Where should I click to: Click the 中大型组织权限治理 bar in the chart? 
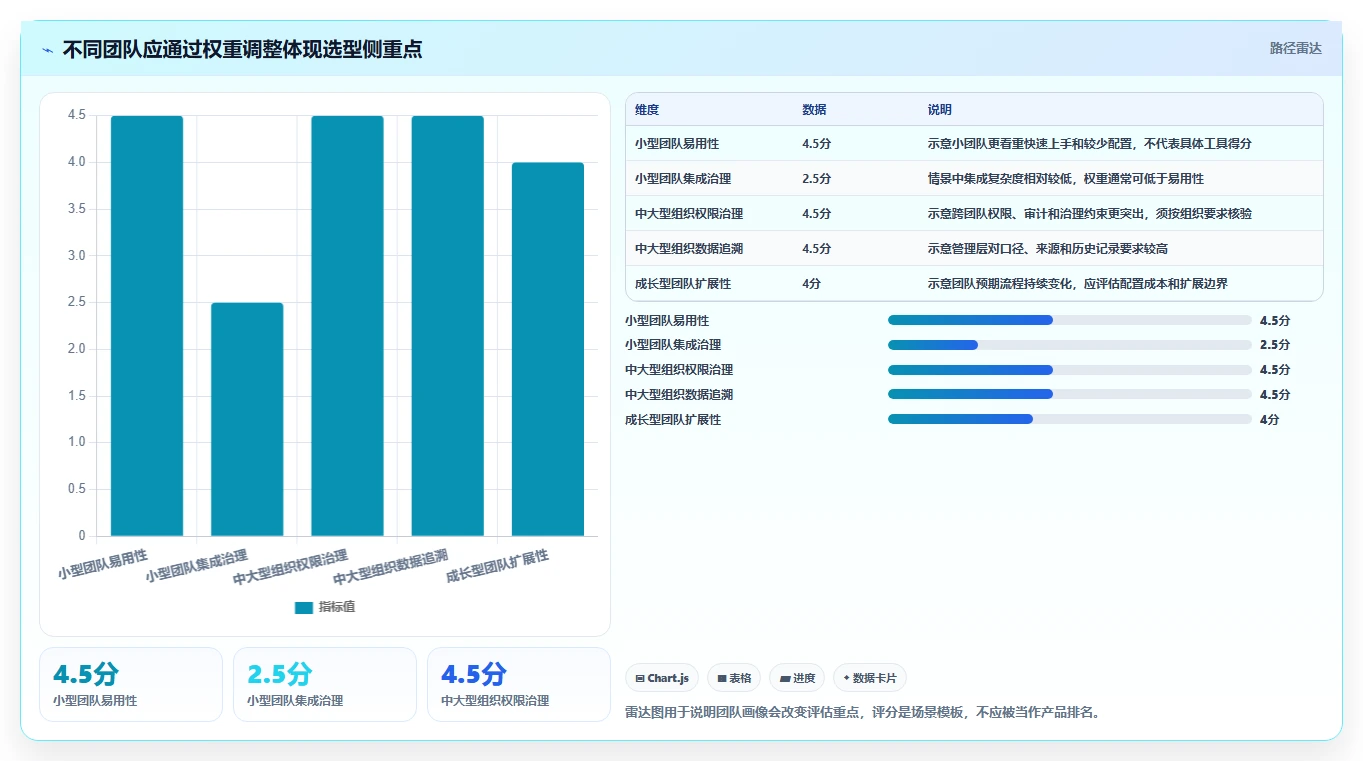point(347,326)
